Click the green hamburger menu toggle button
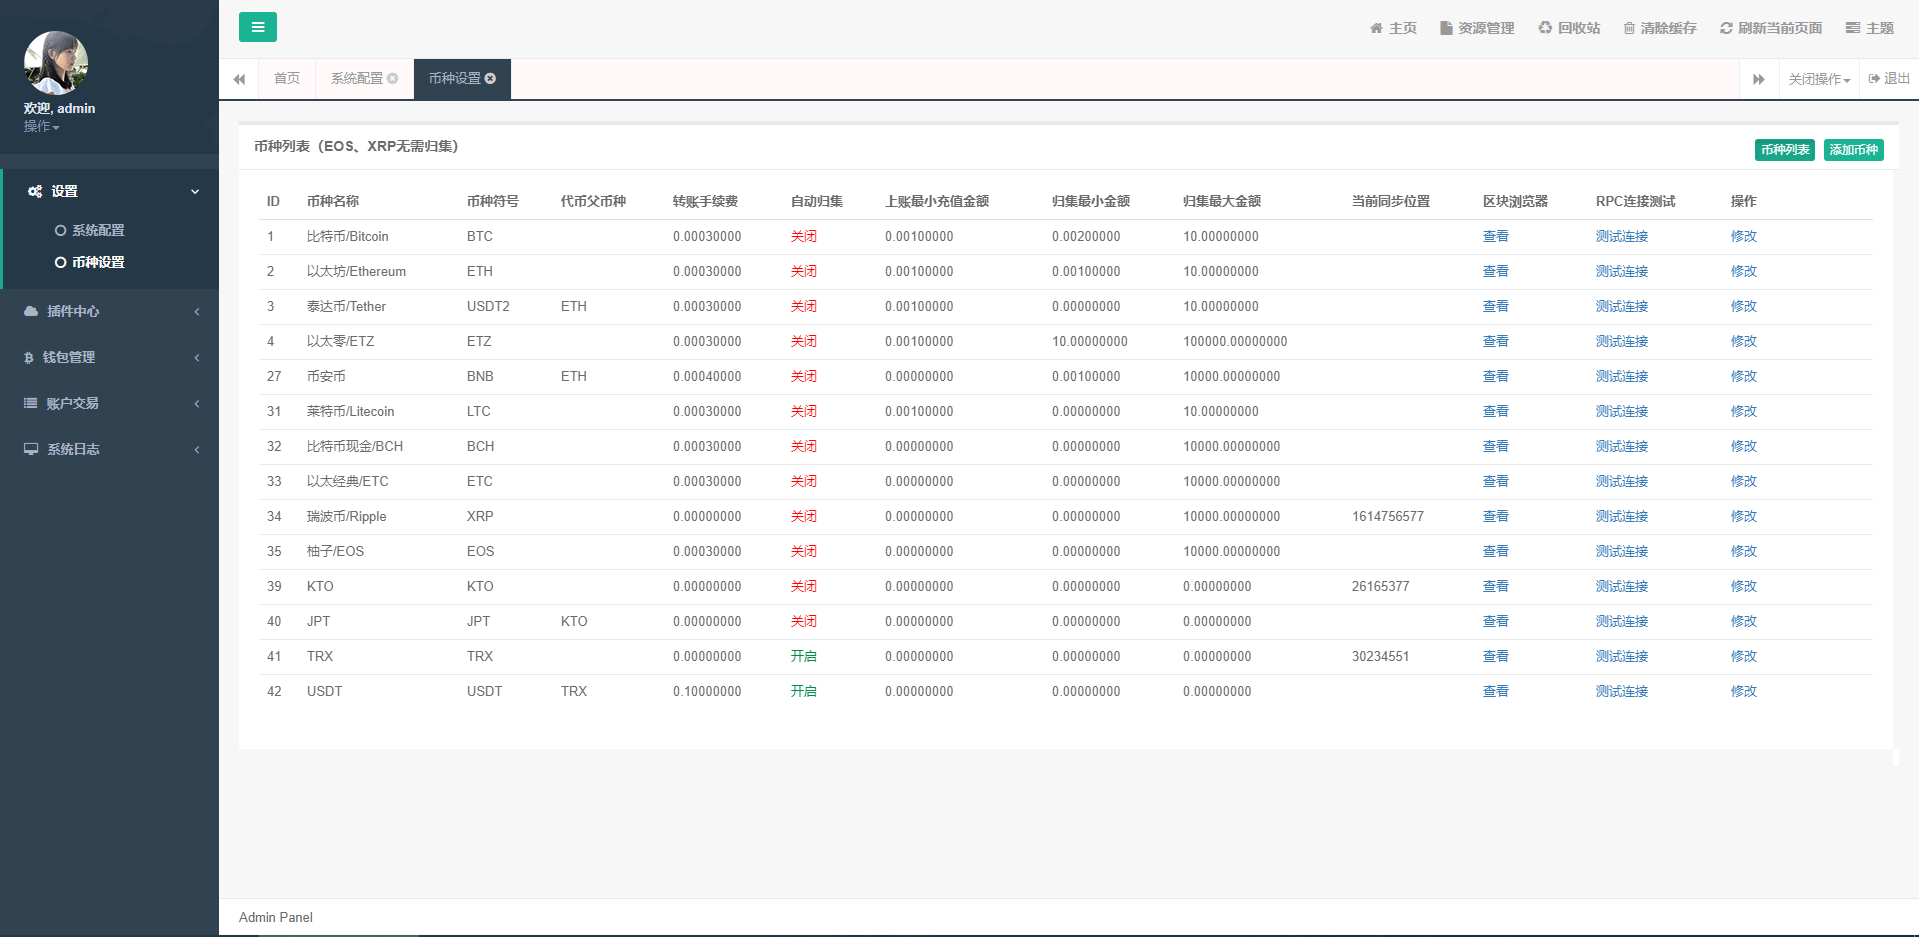 click(x=257, y=27)
